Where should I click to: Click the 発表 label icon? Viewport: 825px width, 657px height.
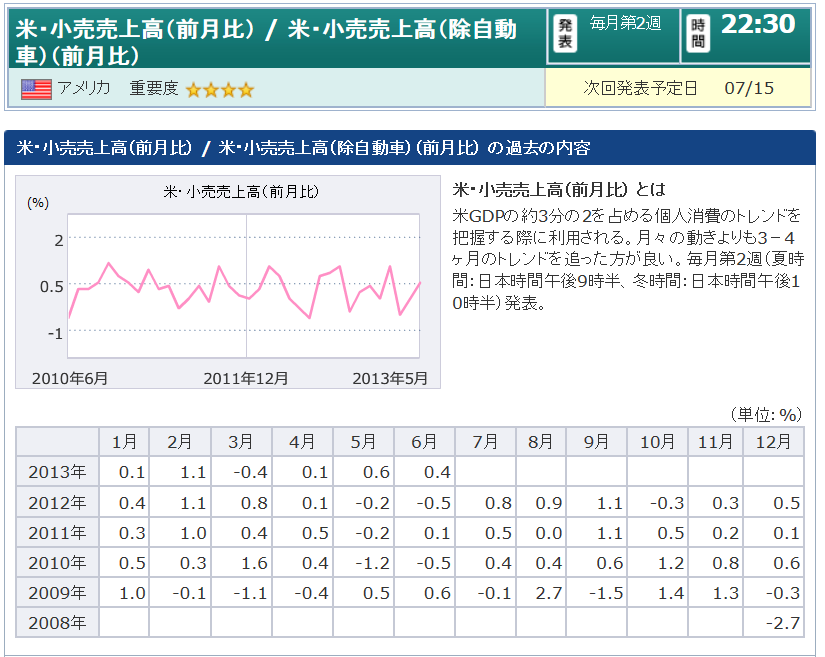tap(565, 33)
